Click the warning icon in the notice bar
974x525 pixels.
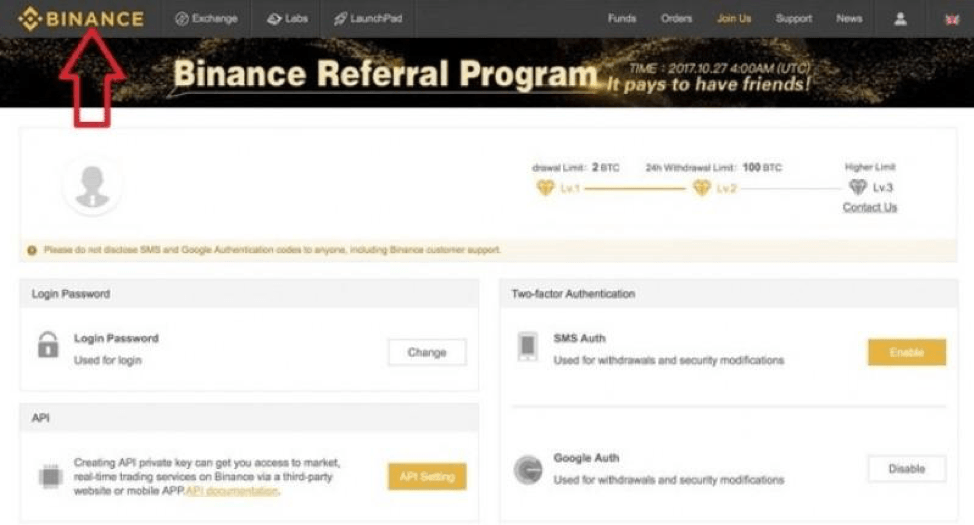click(32, 250)
